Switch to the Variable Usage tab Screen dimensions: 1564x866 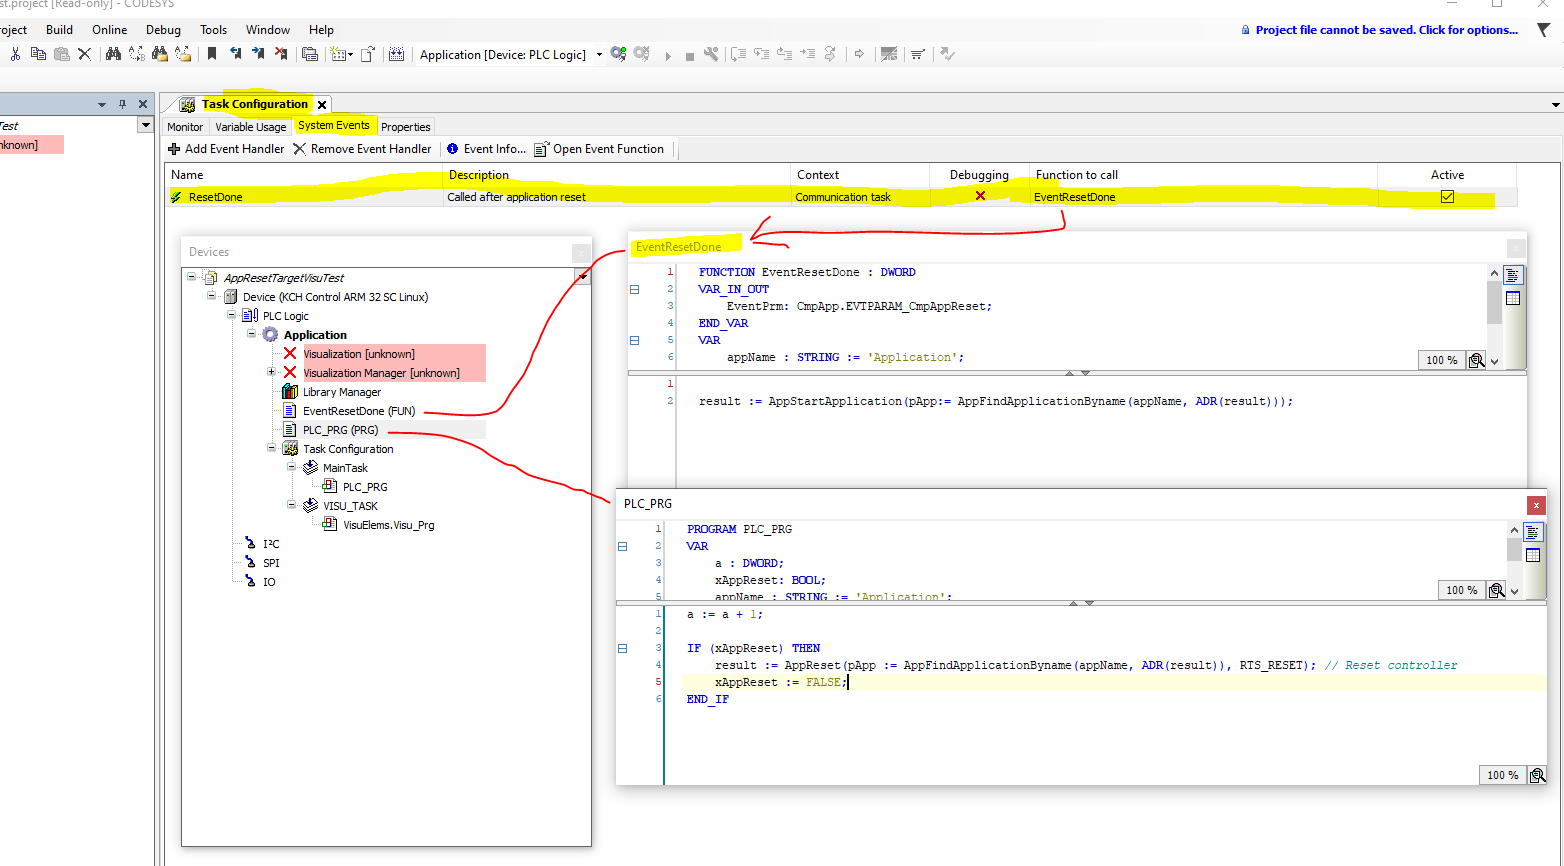(x=250, y=127)
